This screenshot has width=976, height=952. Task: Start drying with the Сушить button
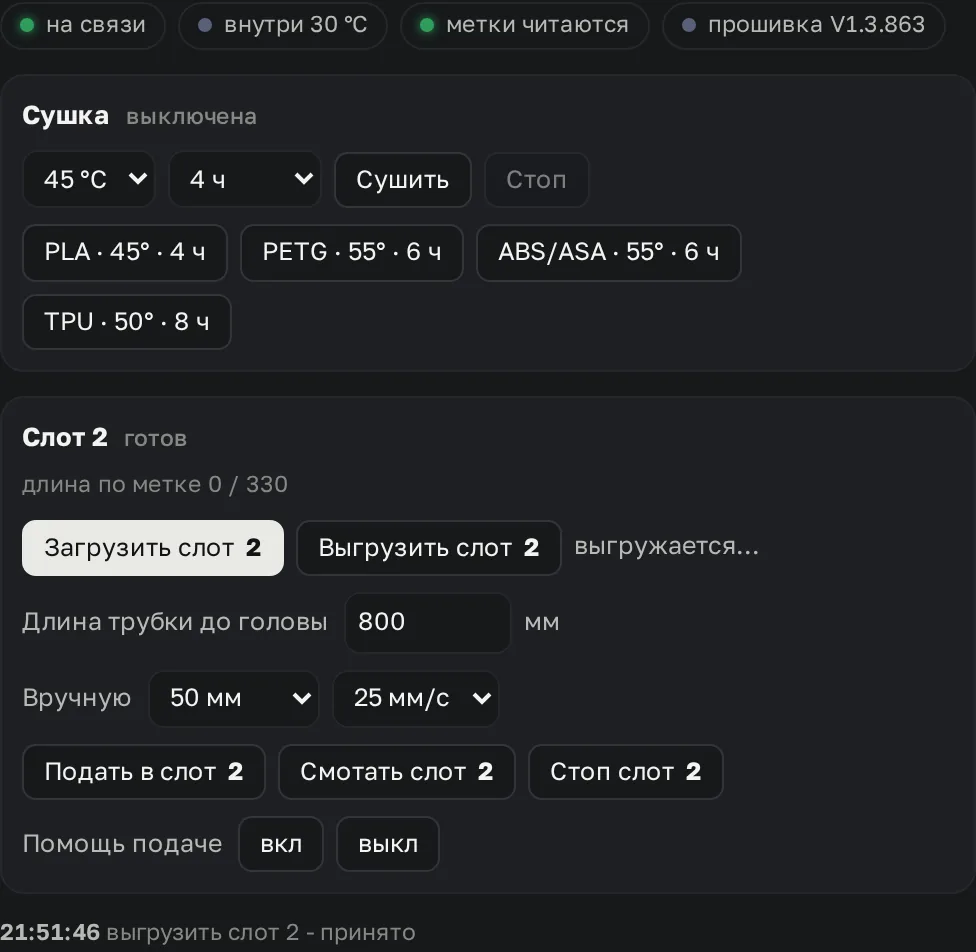(x=403, y=179)
